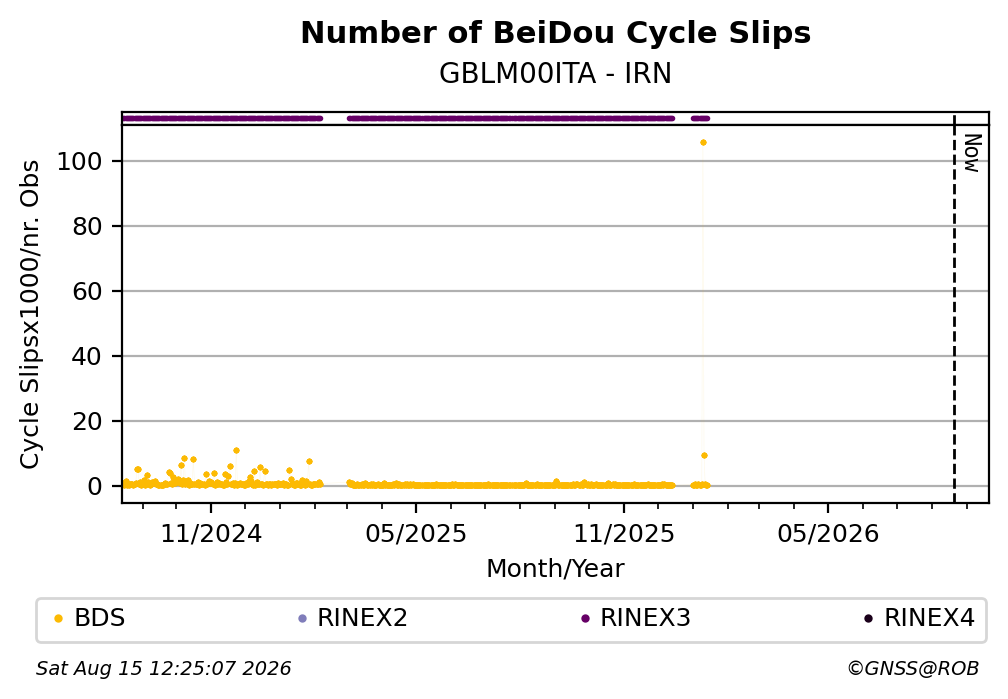Click the 05/2026 x-axis tick label

pyautogui.click(x=828, y=534)
